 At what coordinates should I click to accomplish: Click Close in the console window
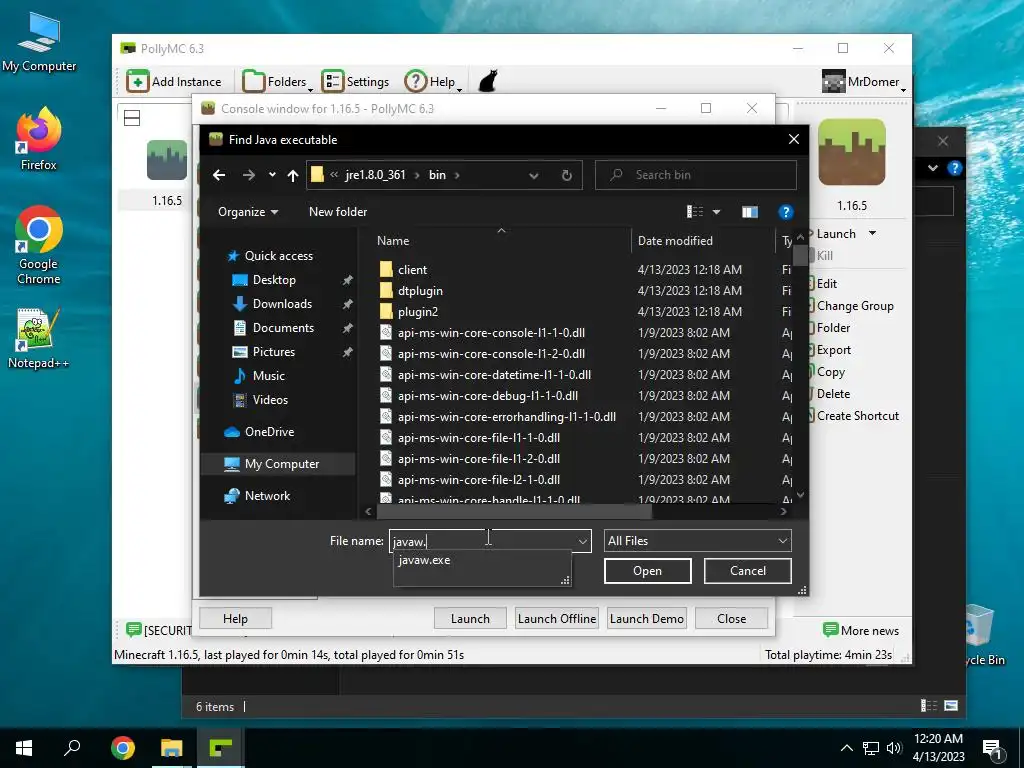point(731,618)
